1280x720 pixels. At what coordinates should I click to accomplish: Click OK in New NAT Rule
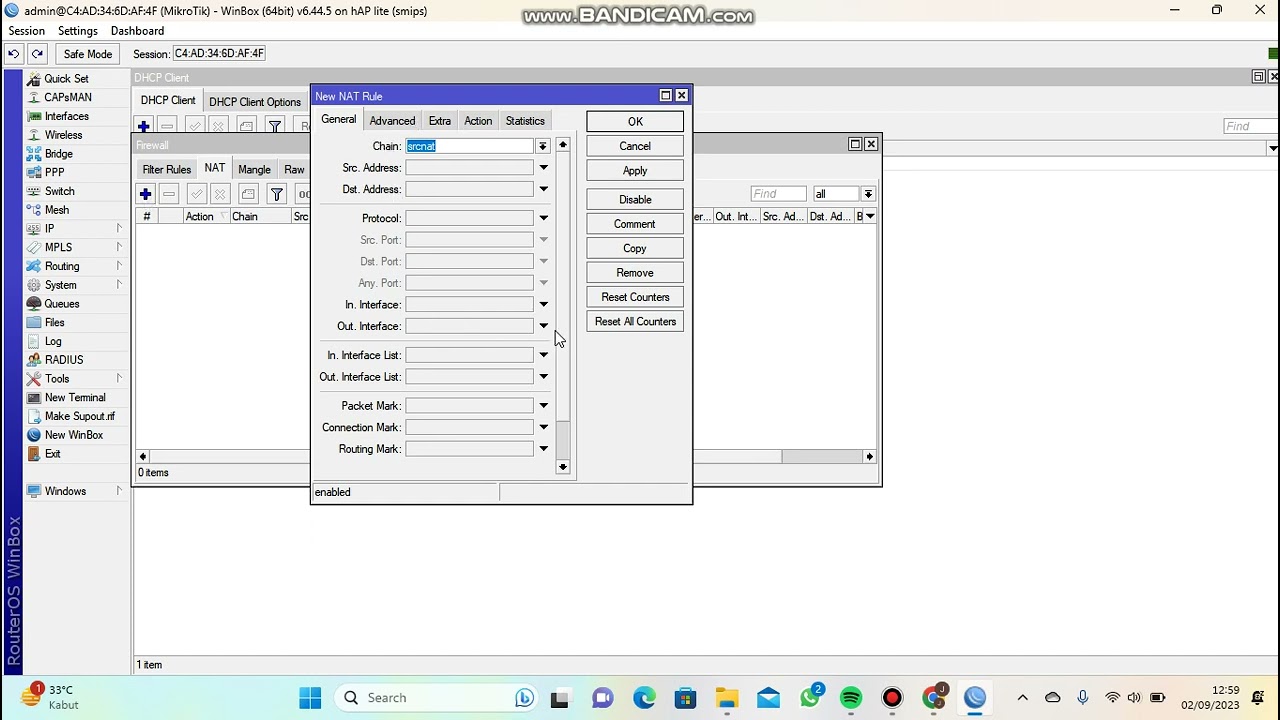[635, 122]
